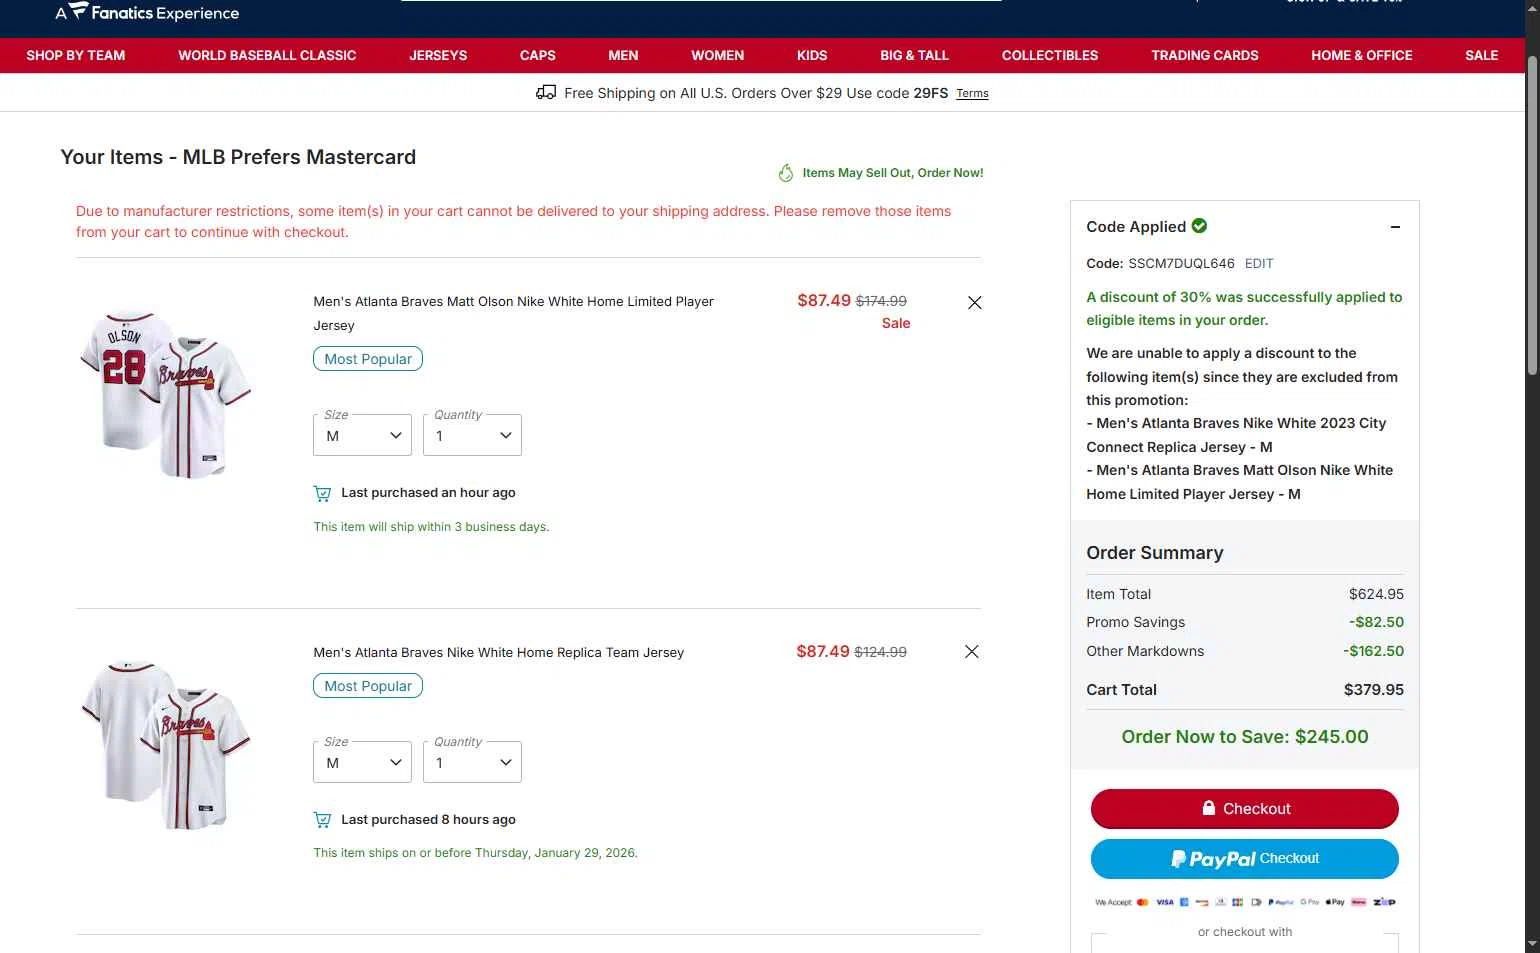The image size is (1540, 953).
Task: Open Size dropdown for Matt Olson jersey
Action: tap(362, 435)
